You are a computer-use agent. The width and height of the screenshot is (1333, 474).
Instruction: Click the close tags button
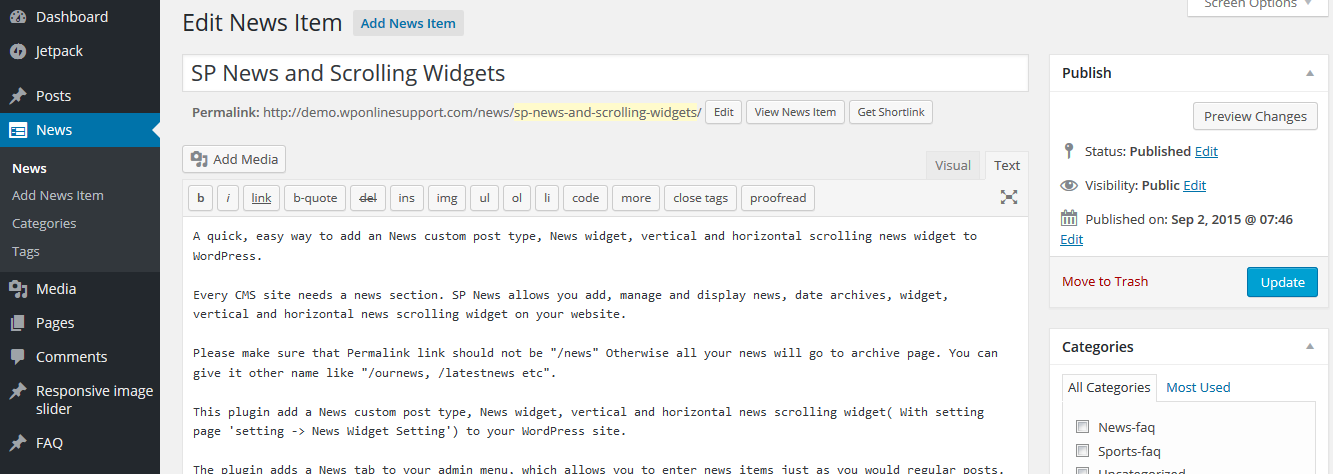(x=701, y=198)
